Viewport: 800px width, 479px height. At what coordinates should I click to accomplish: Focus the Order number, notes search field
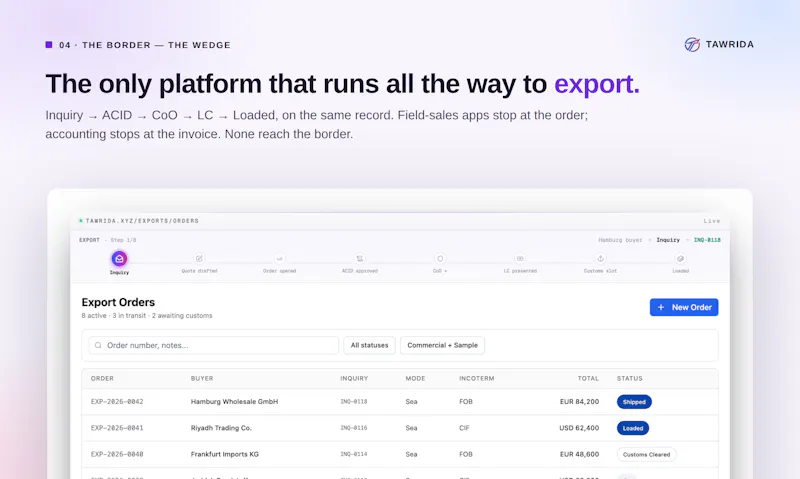click(x=213, y=345)
